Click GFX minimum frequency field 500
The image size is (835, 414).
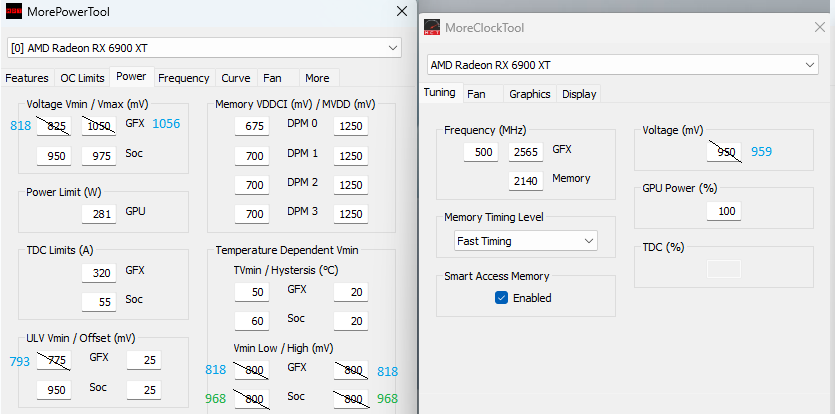[481, 152]
